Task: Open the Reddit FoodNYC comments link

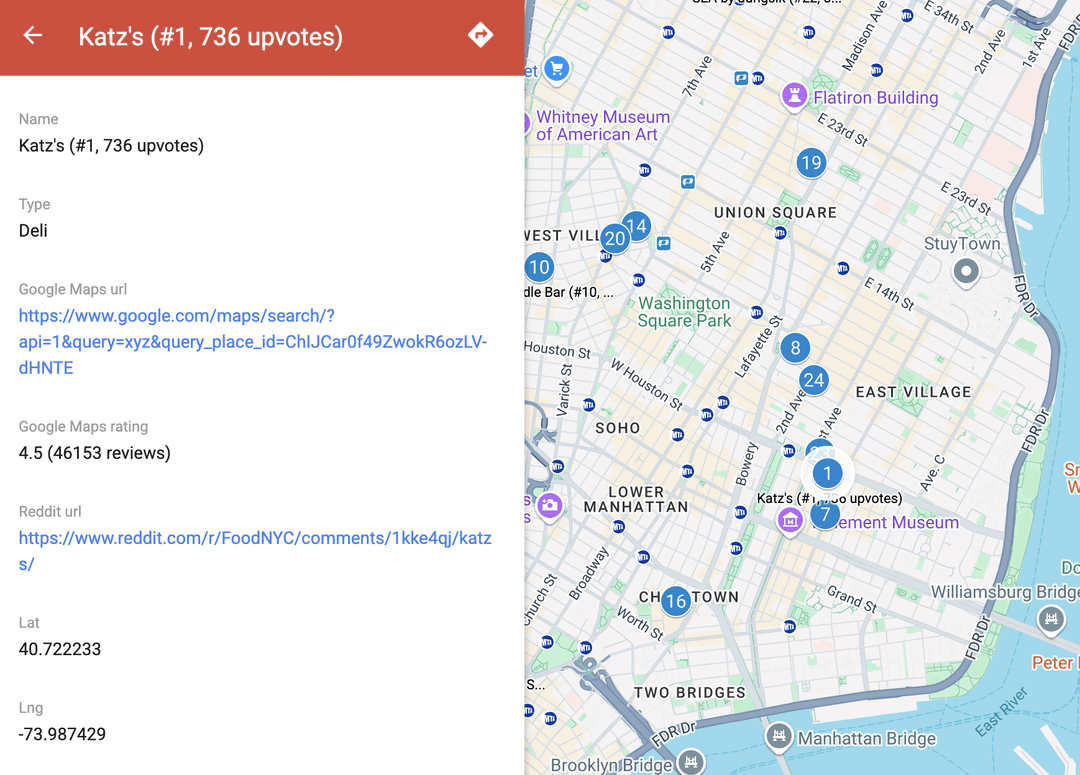Action: 255,551
